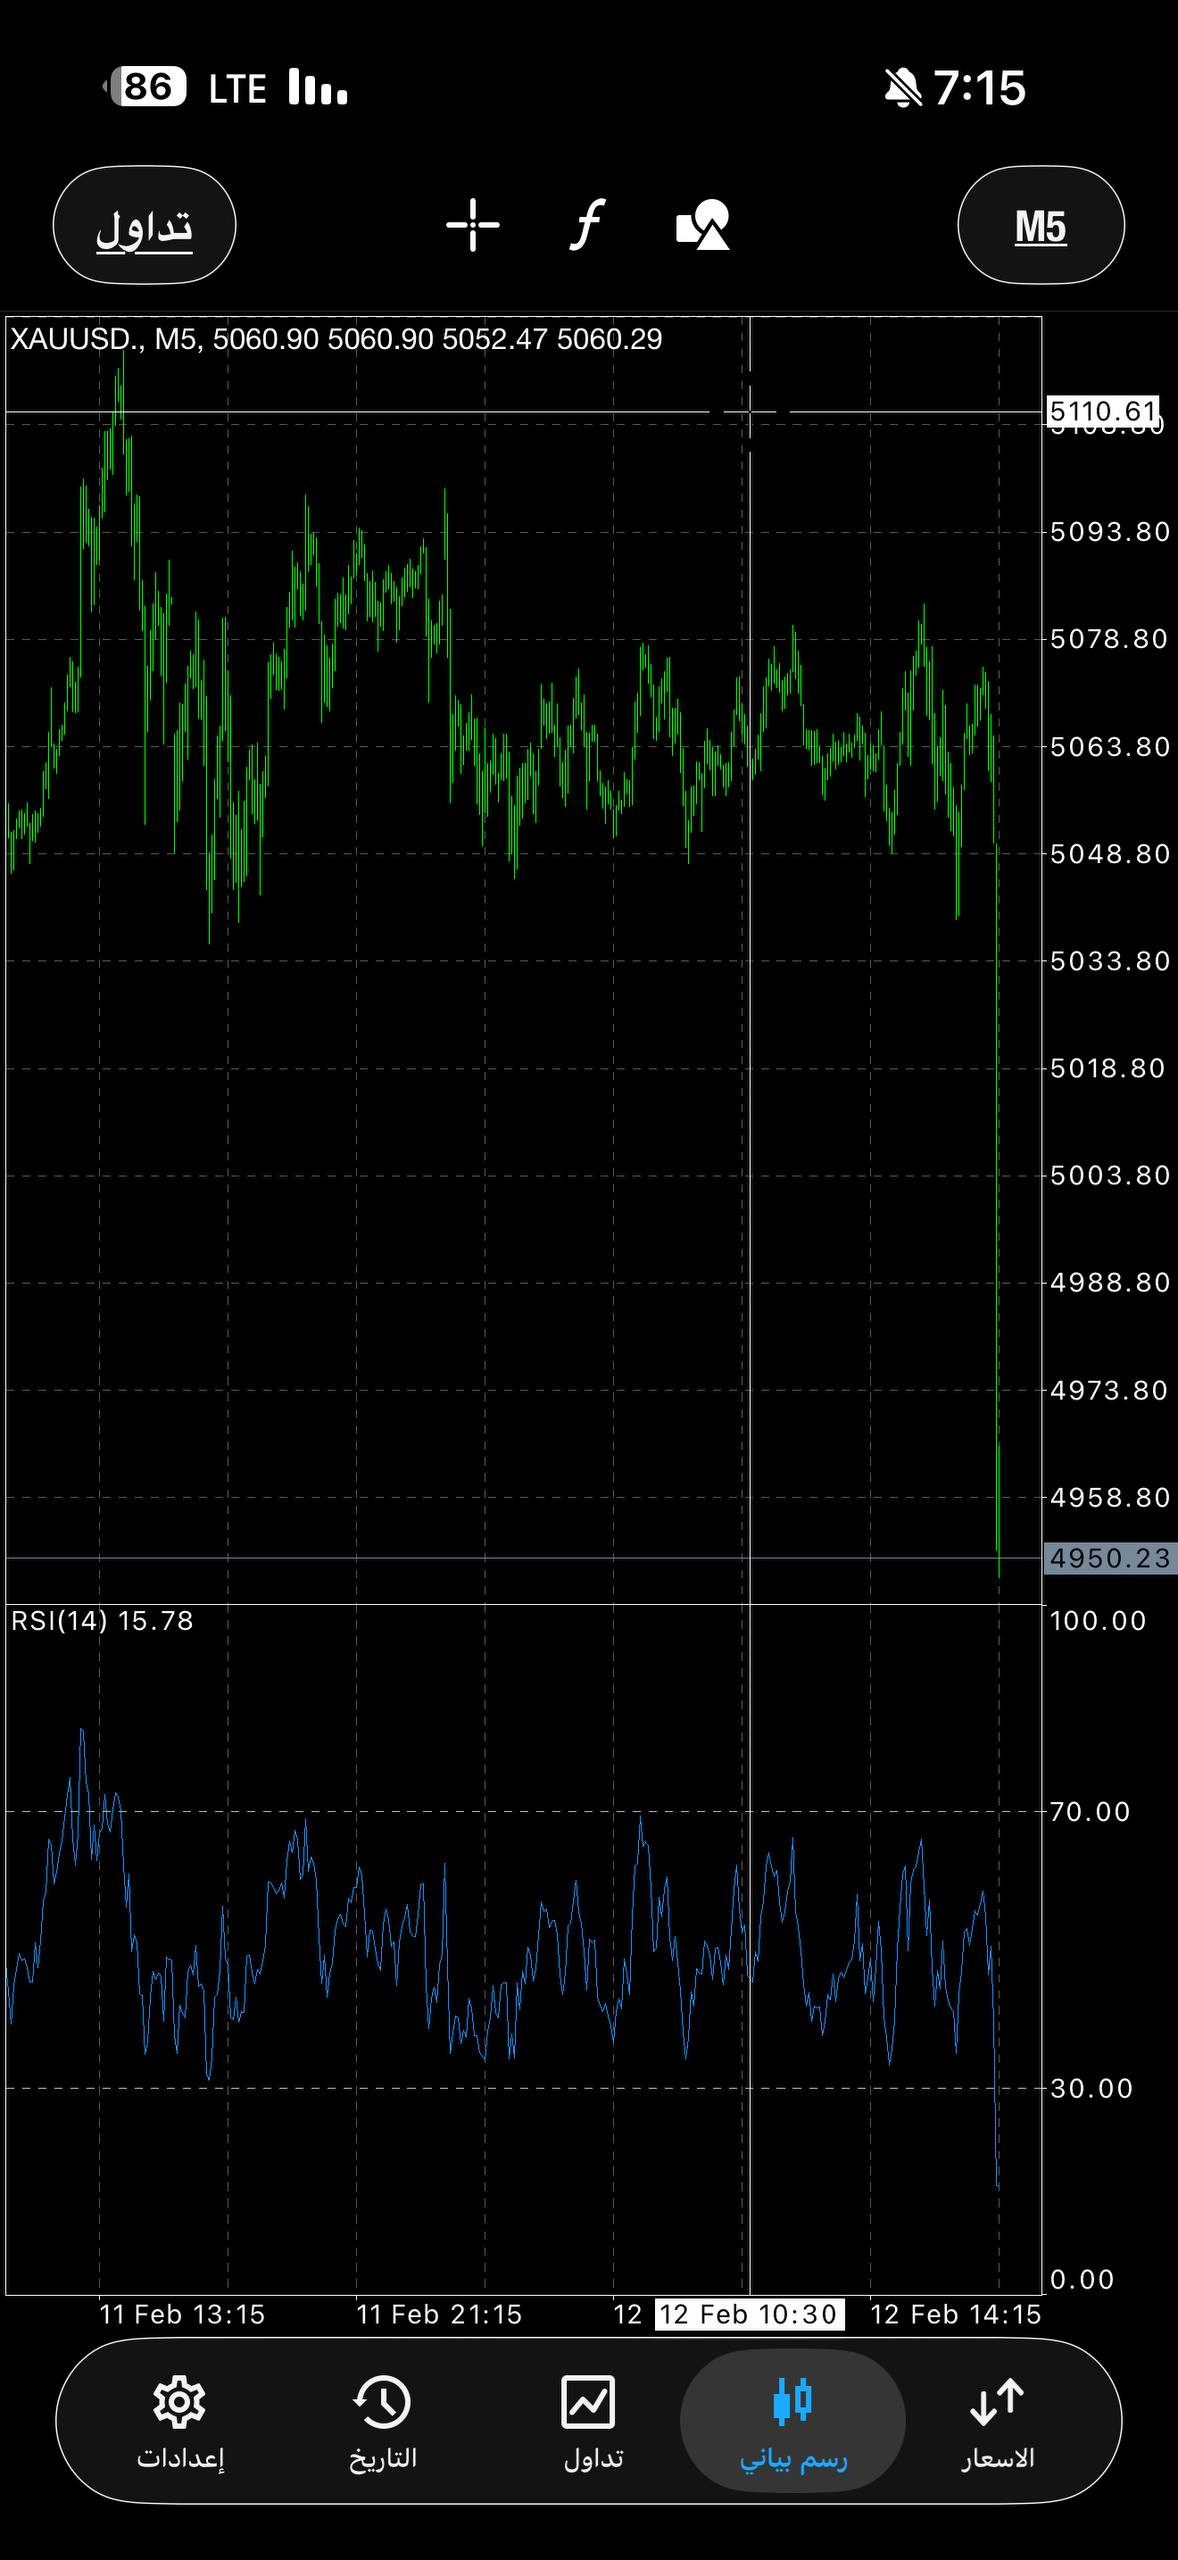Tap the battery 86 indicator
The width and height of the screenshot is (1178, 2560).
(x=147, y=88)
